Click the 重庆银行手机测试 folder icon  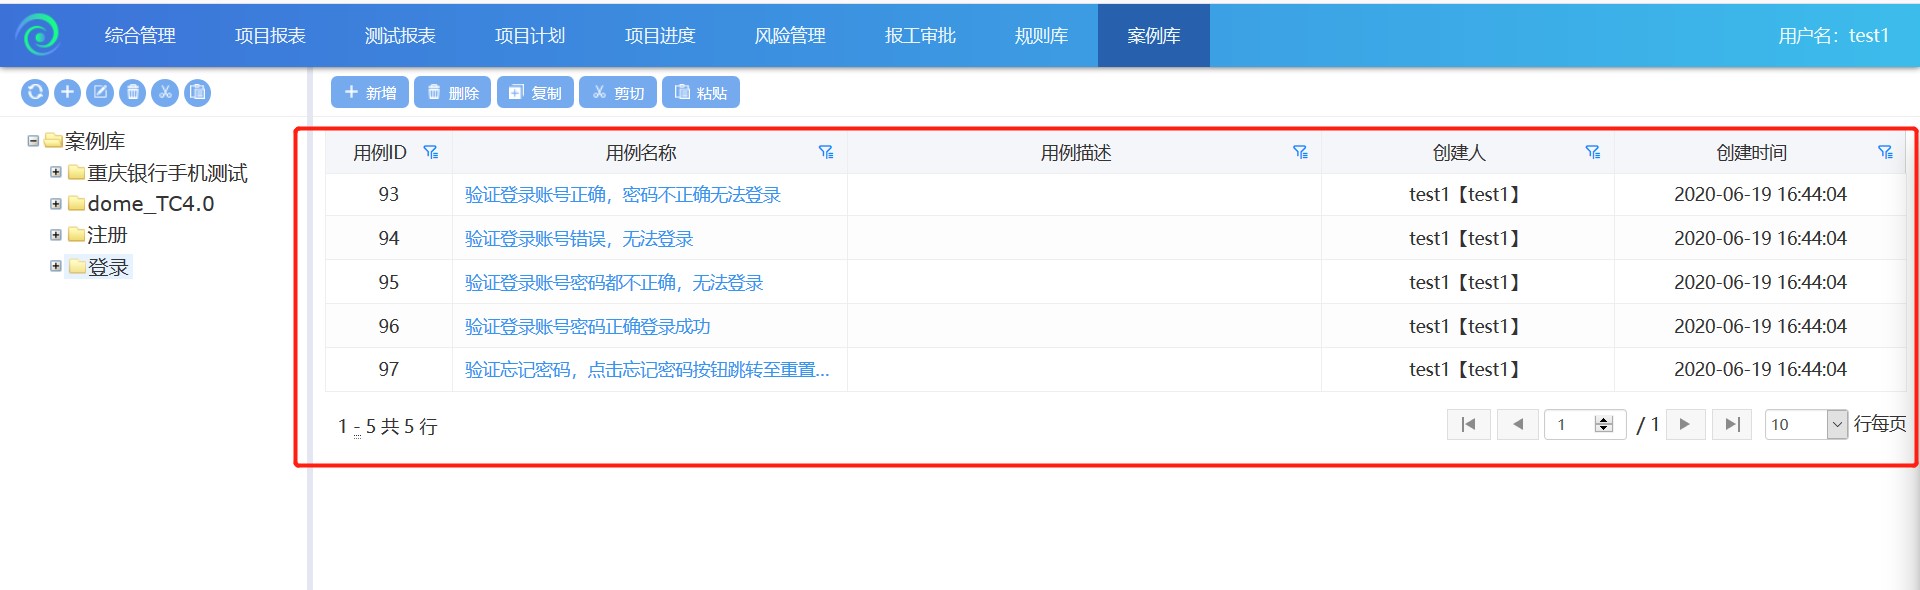click(76, 173)
